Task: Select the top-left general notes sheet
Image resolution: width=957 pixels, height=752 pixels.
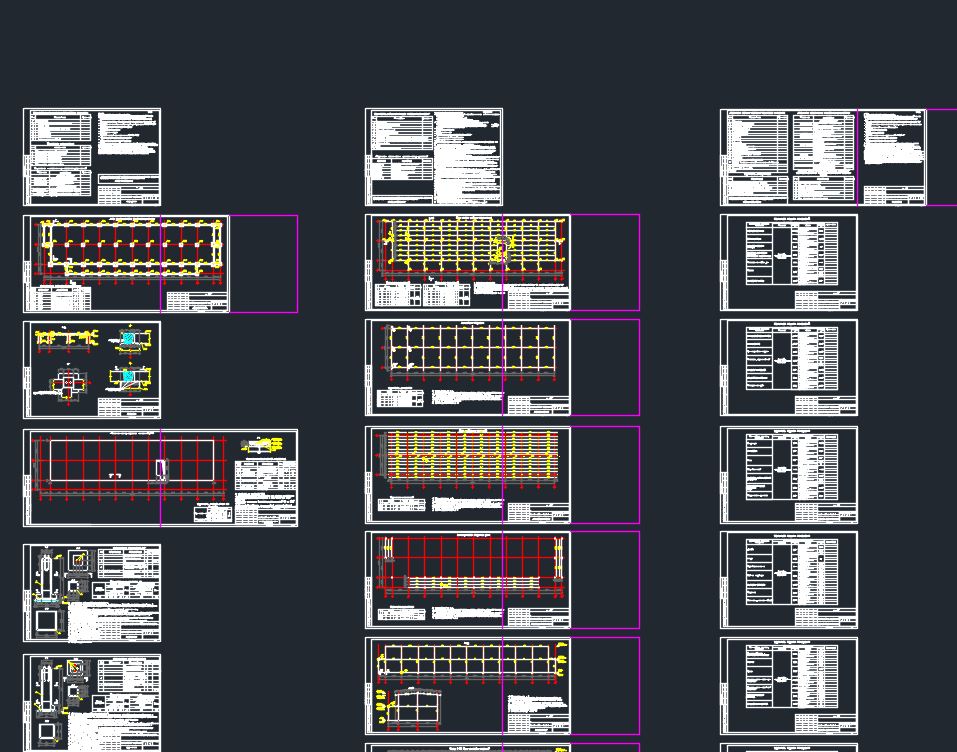Action: point(92,157)
